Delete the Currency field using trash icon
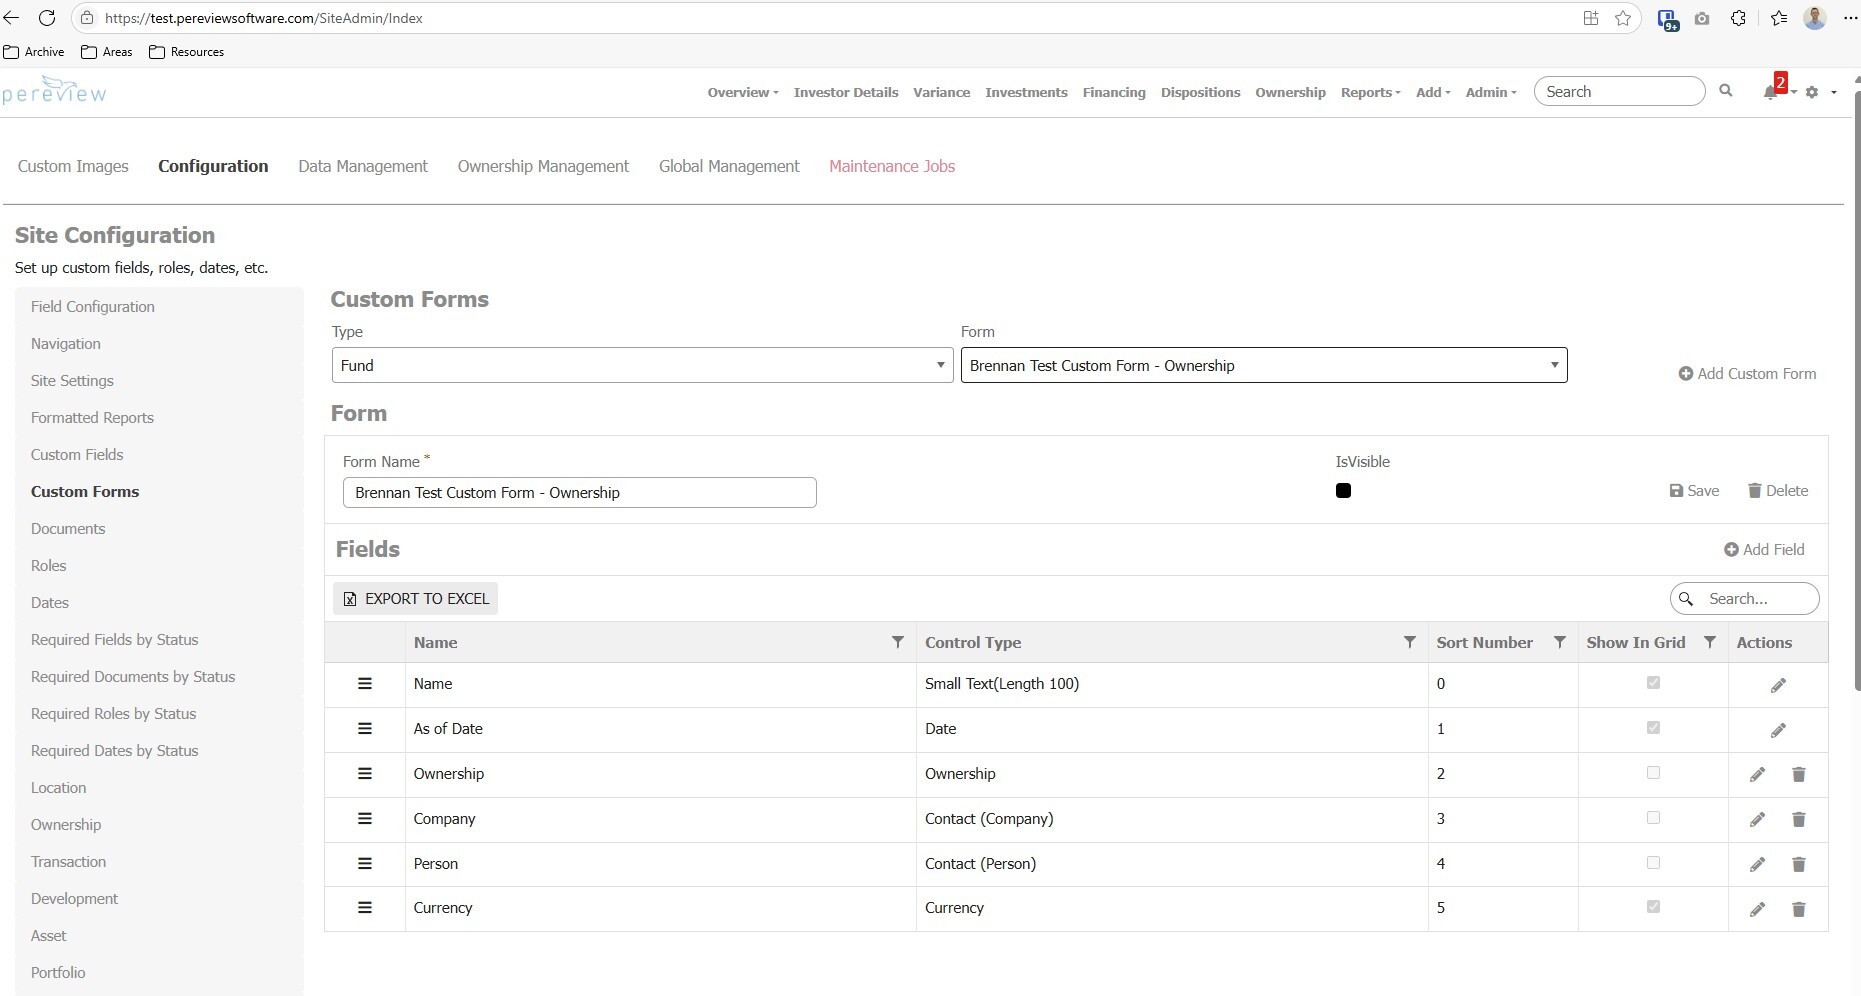Image resolution: width=1861 pixels, height=996 pixels. coord(1798,909)
